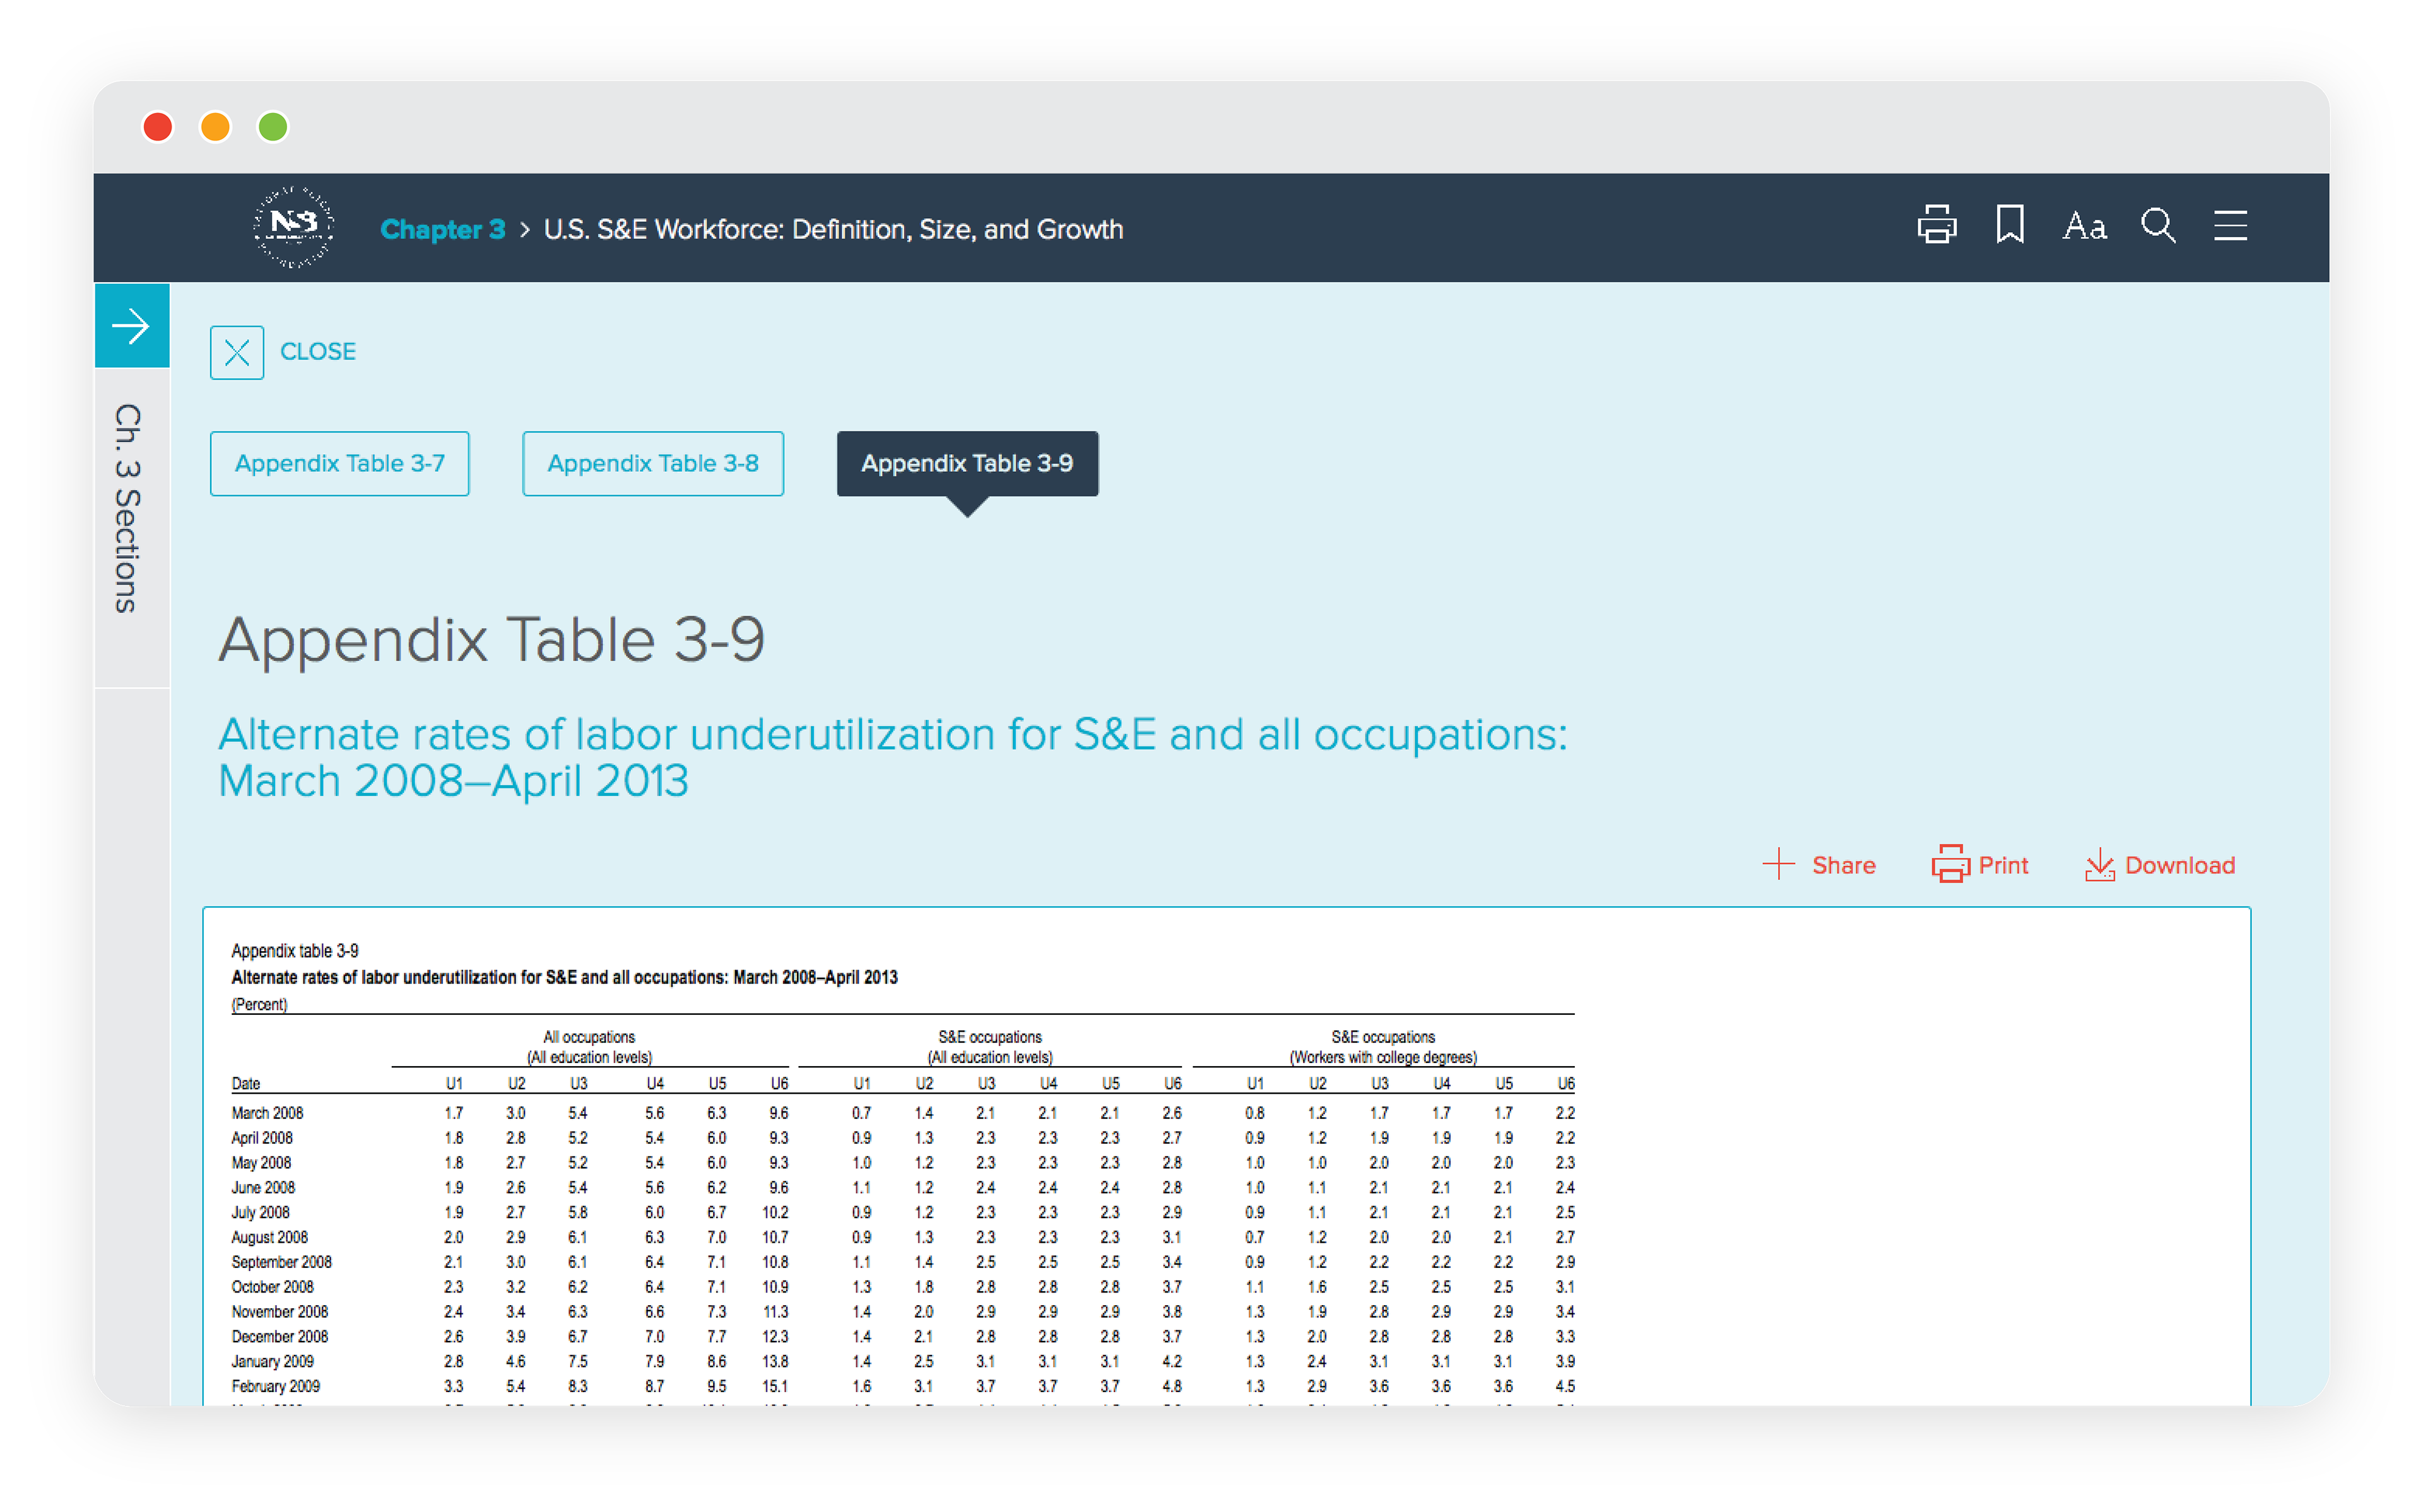Click the macOS yellow minimize button
The width and height of the screenshot is (2423, 1512).
[x=215, y=127]
